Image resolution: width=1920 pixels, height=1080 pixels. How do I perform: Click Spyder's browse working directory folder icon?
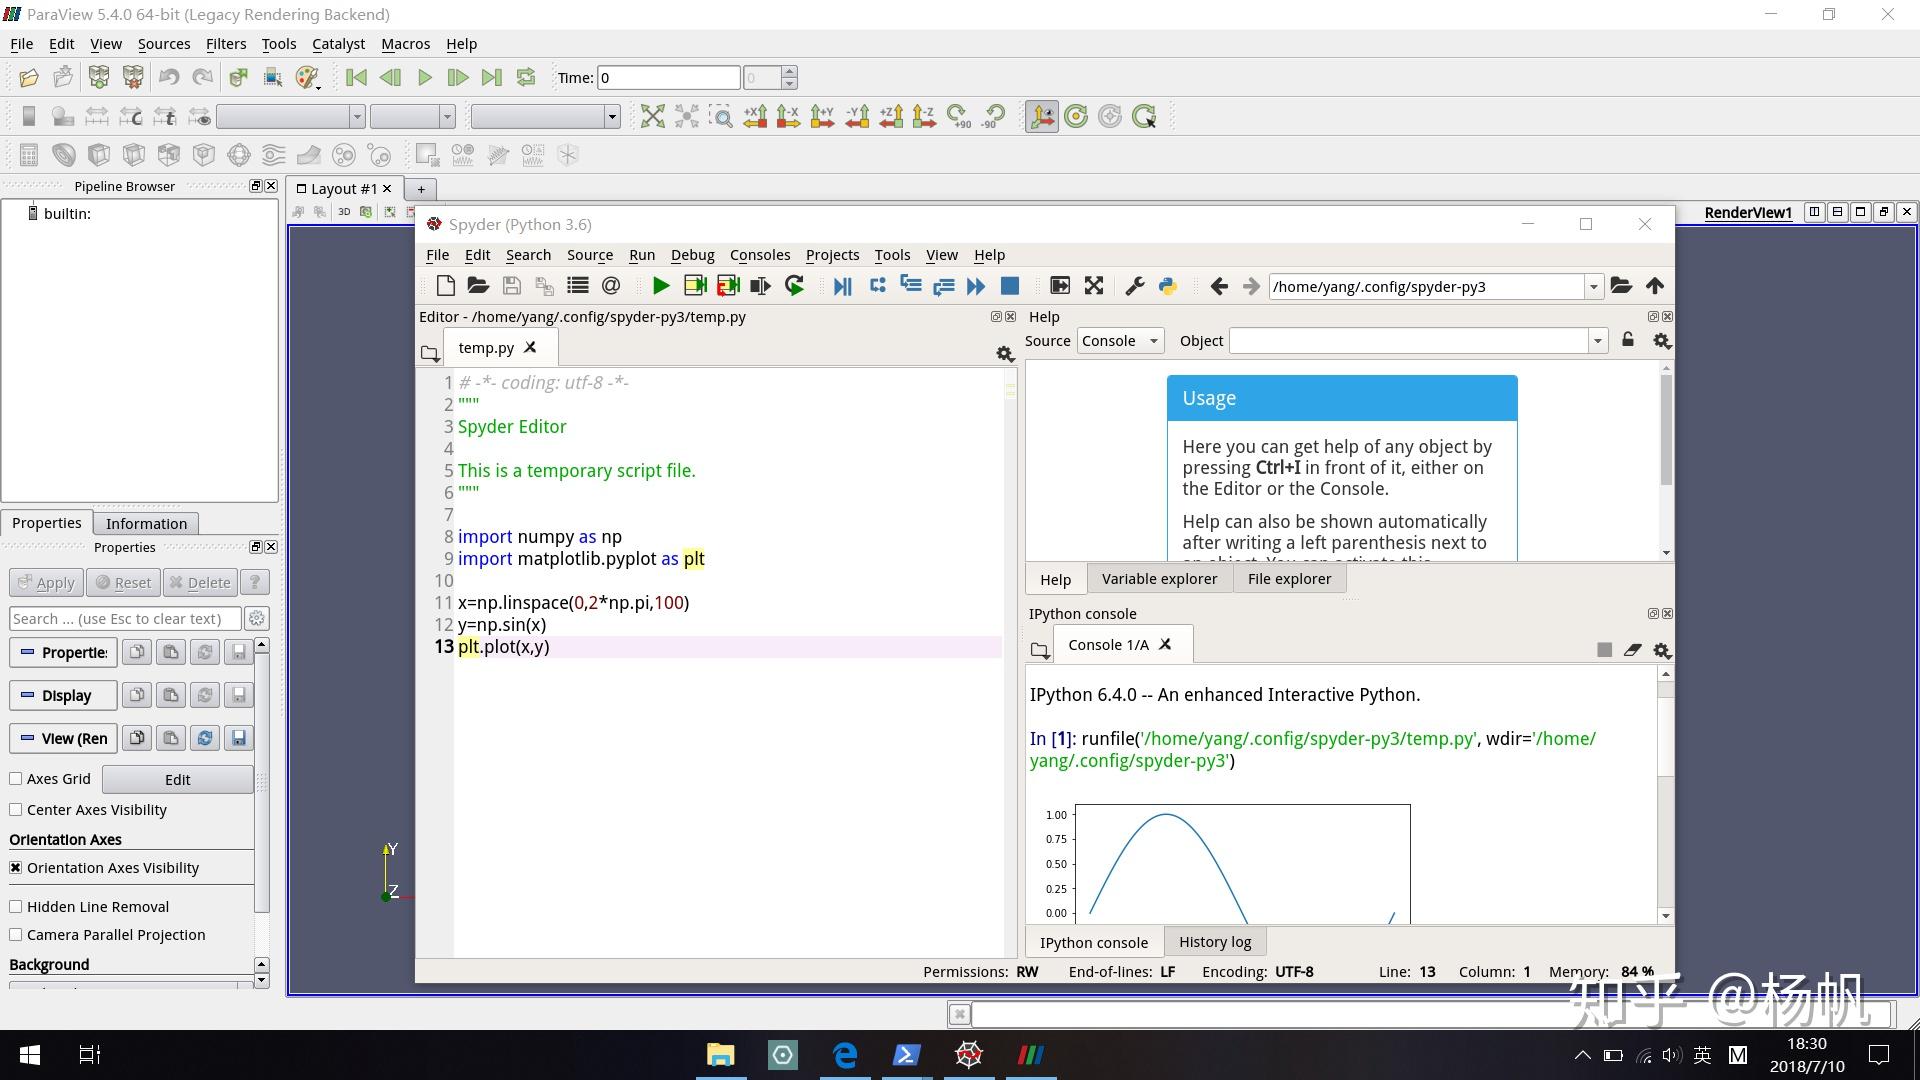[1621, 286]
